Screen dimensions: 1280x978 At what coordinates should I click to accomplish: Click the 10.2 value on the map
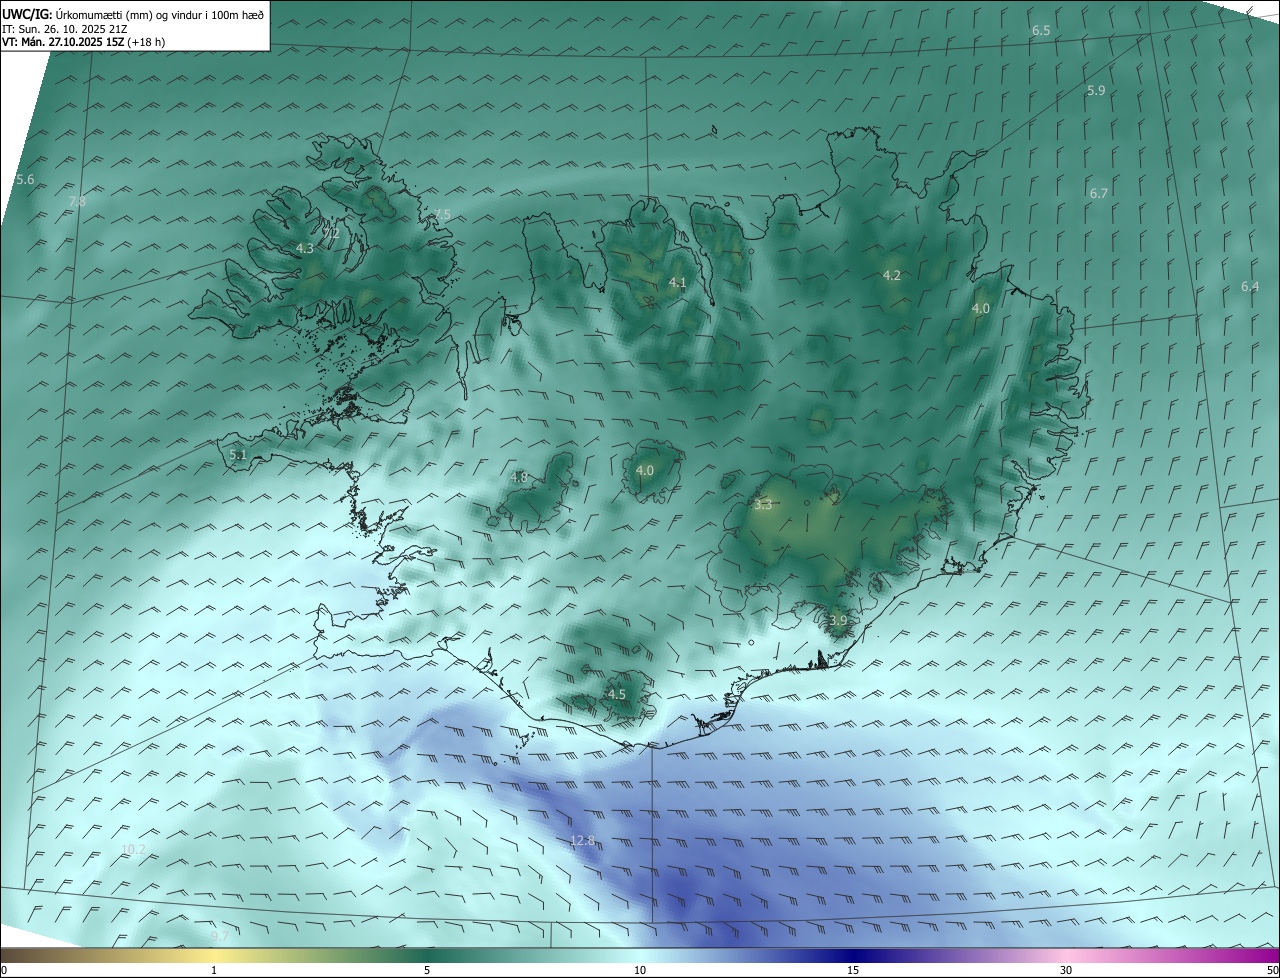pos(133,850)
